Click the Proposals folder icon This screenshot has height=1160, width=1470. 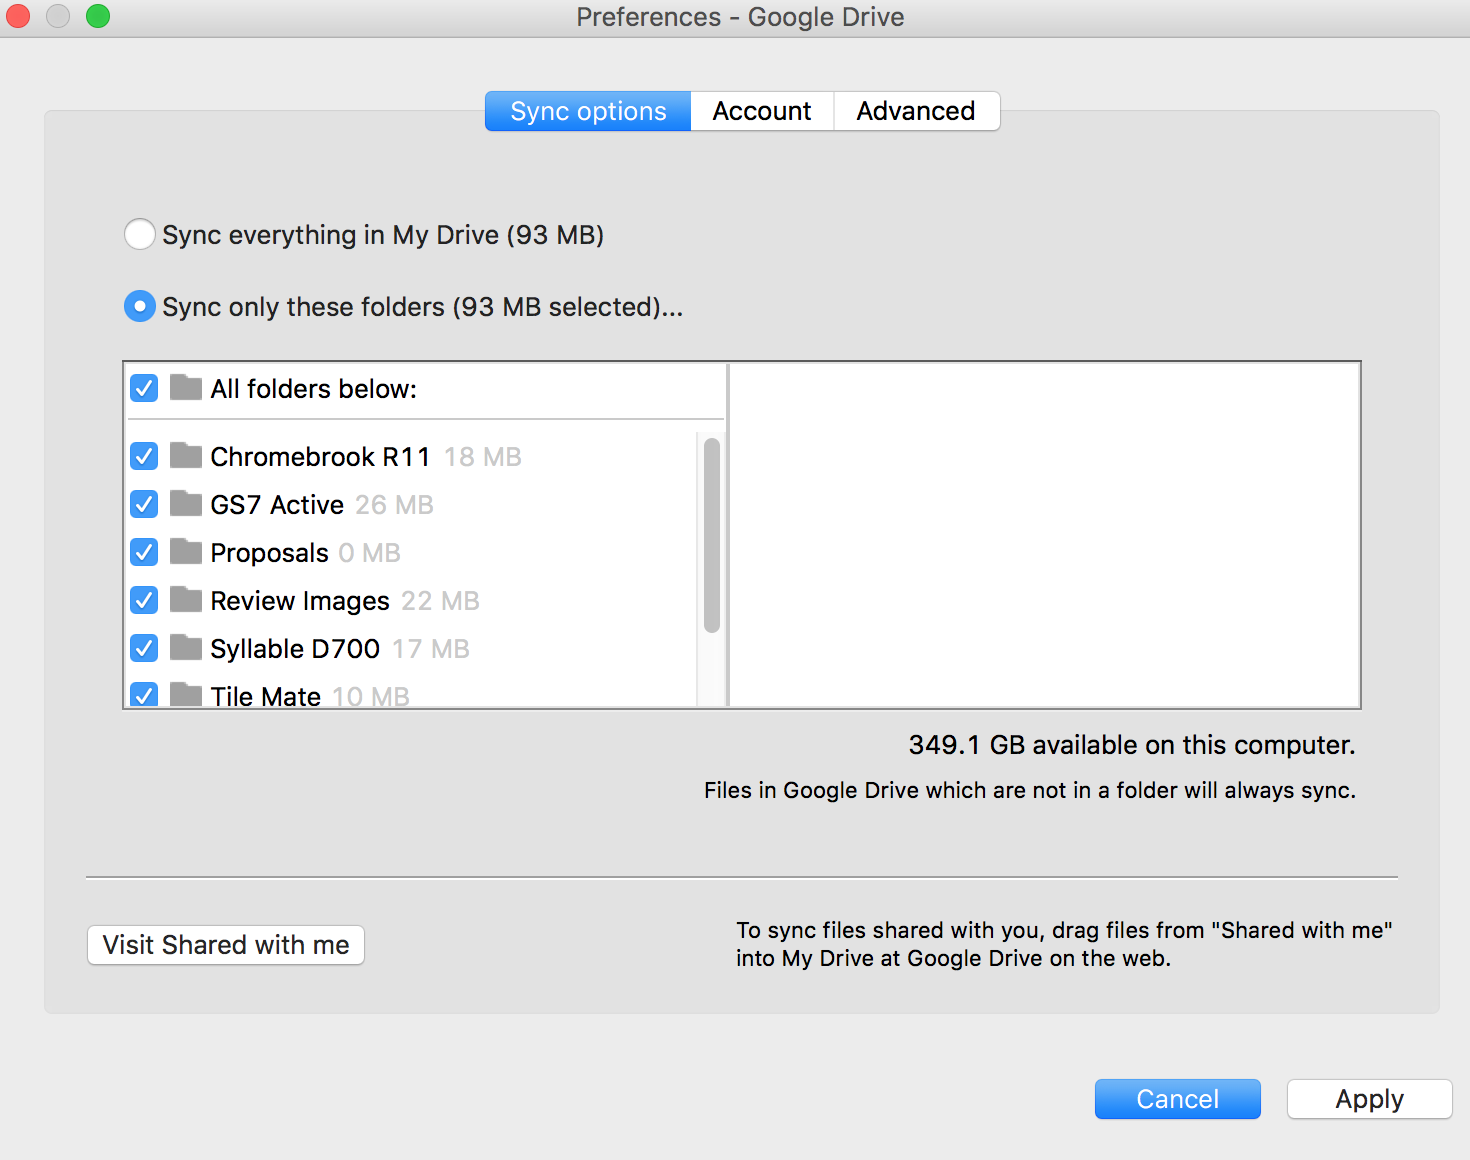tap(186, 551)
